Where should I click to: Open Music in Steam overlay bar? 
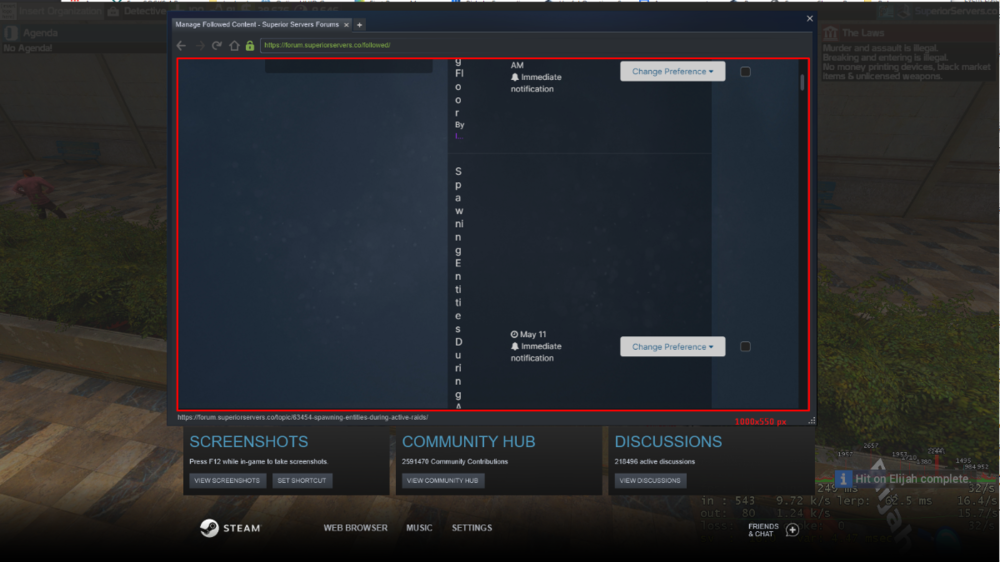419,528
